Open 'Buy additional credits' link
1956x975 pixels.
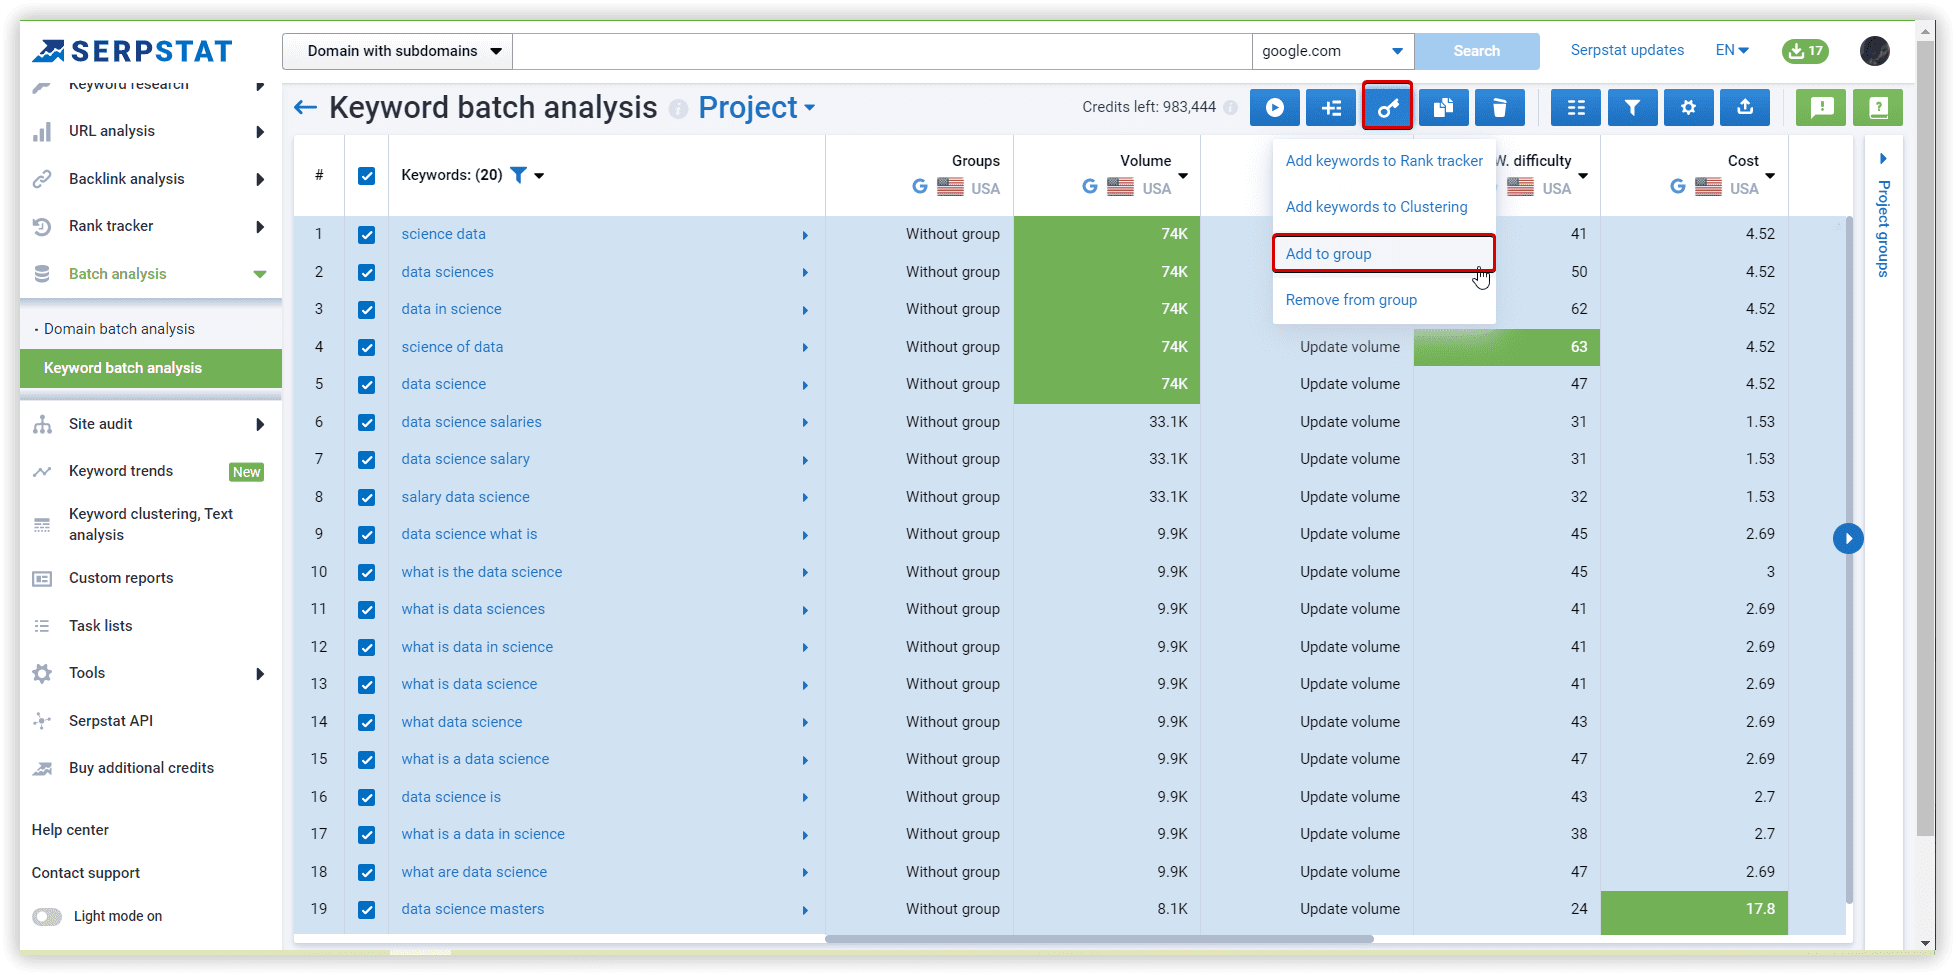[x=140, y=768]
